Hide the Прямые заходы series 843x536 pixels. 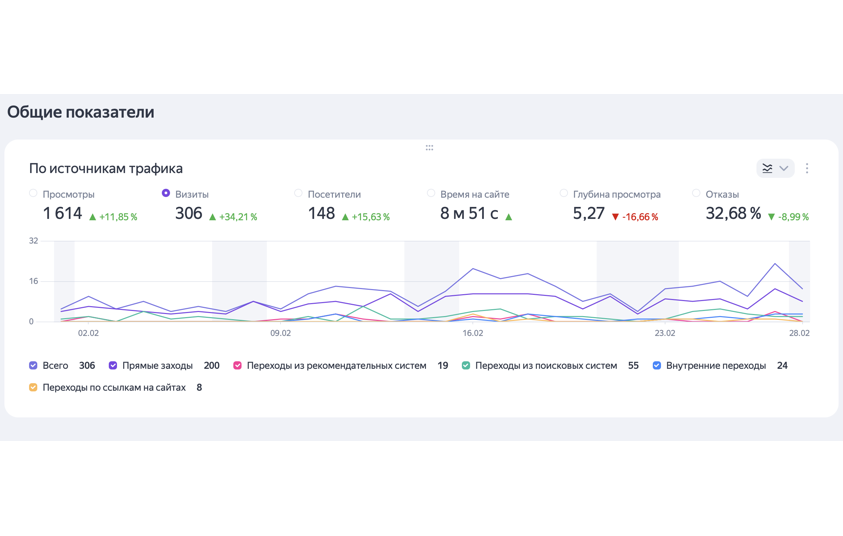point(113,366)
